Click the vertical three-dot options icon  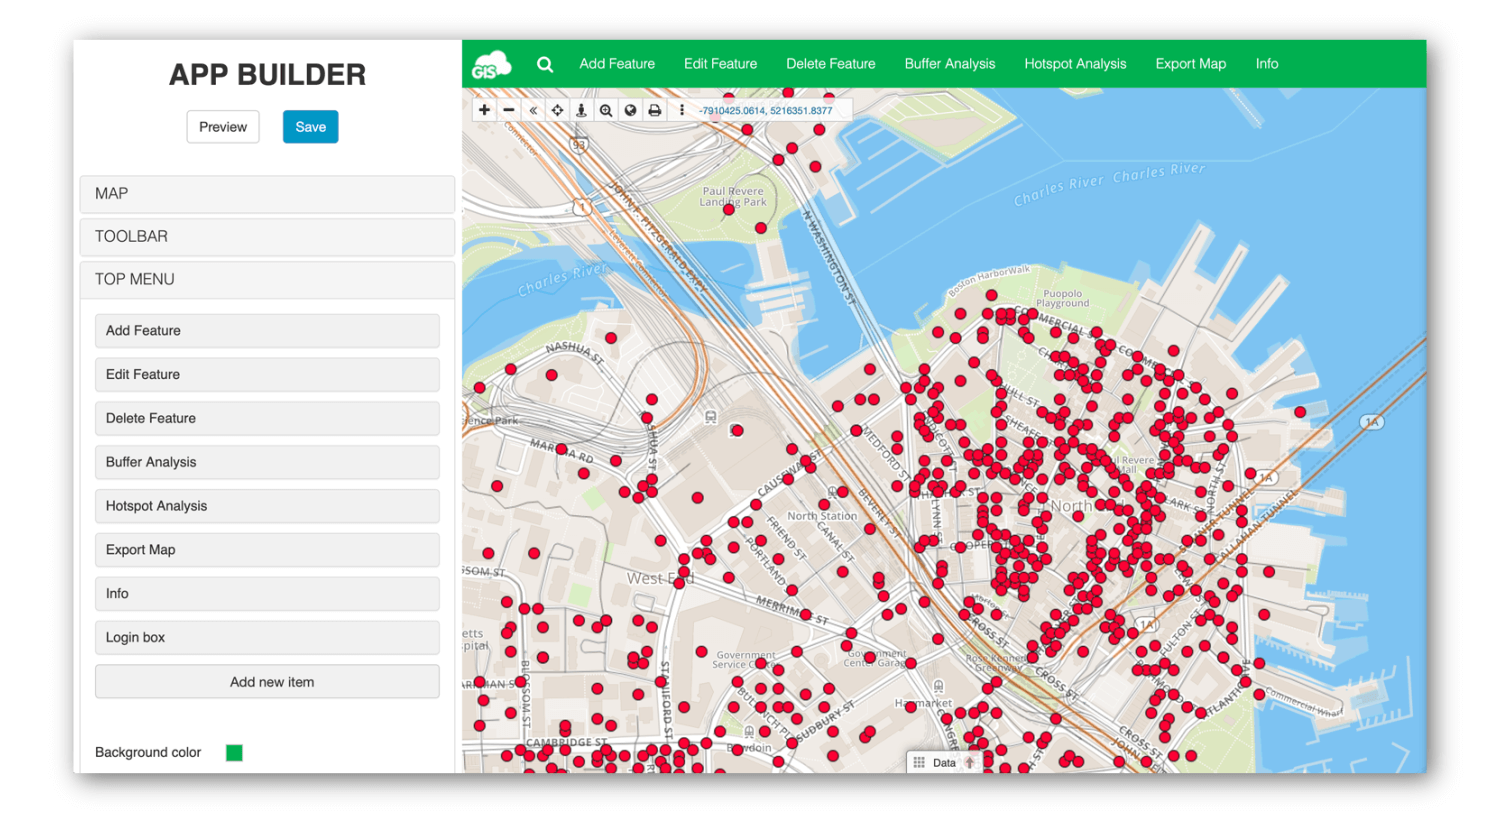point(682,109)
